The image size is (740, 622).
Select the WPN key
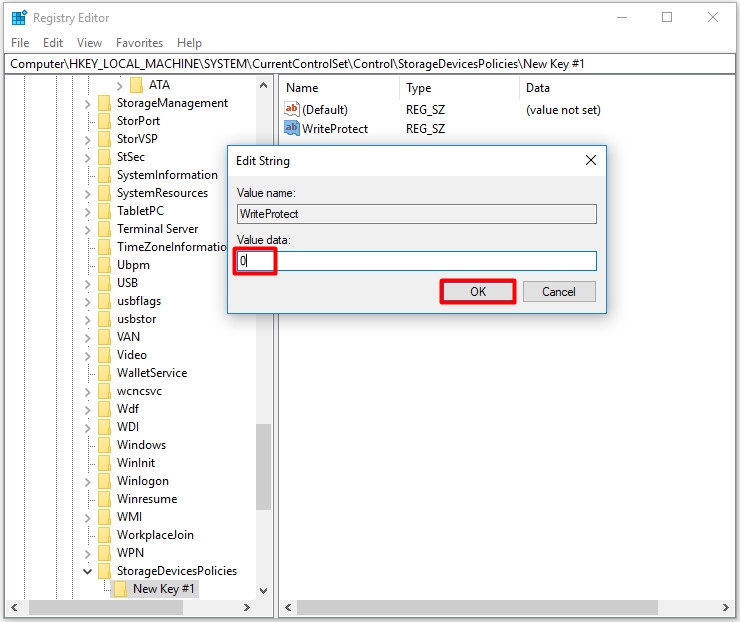click(130, 553)
